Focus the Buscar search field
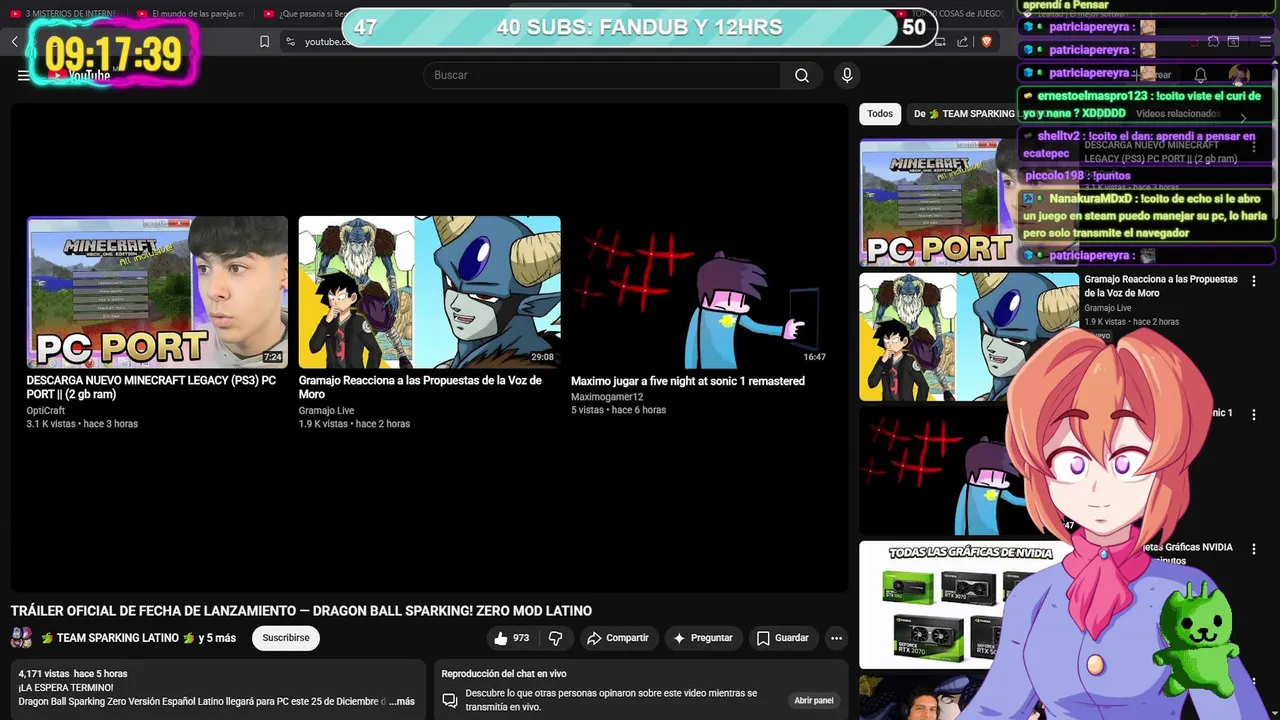This screenshot has height=720, width=1280. (x=603, y=75)
